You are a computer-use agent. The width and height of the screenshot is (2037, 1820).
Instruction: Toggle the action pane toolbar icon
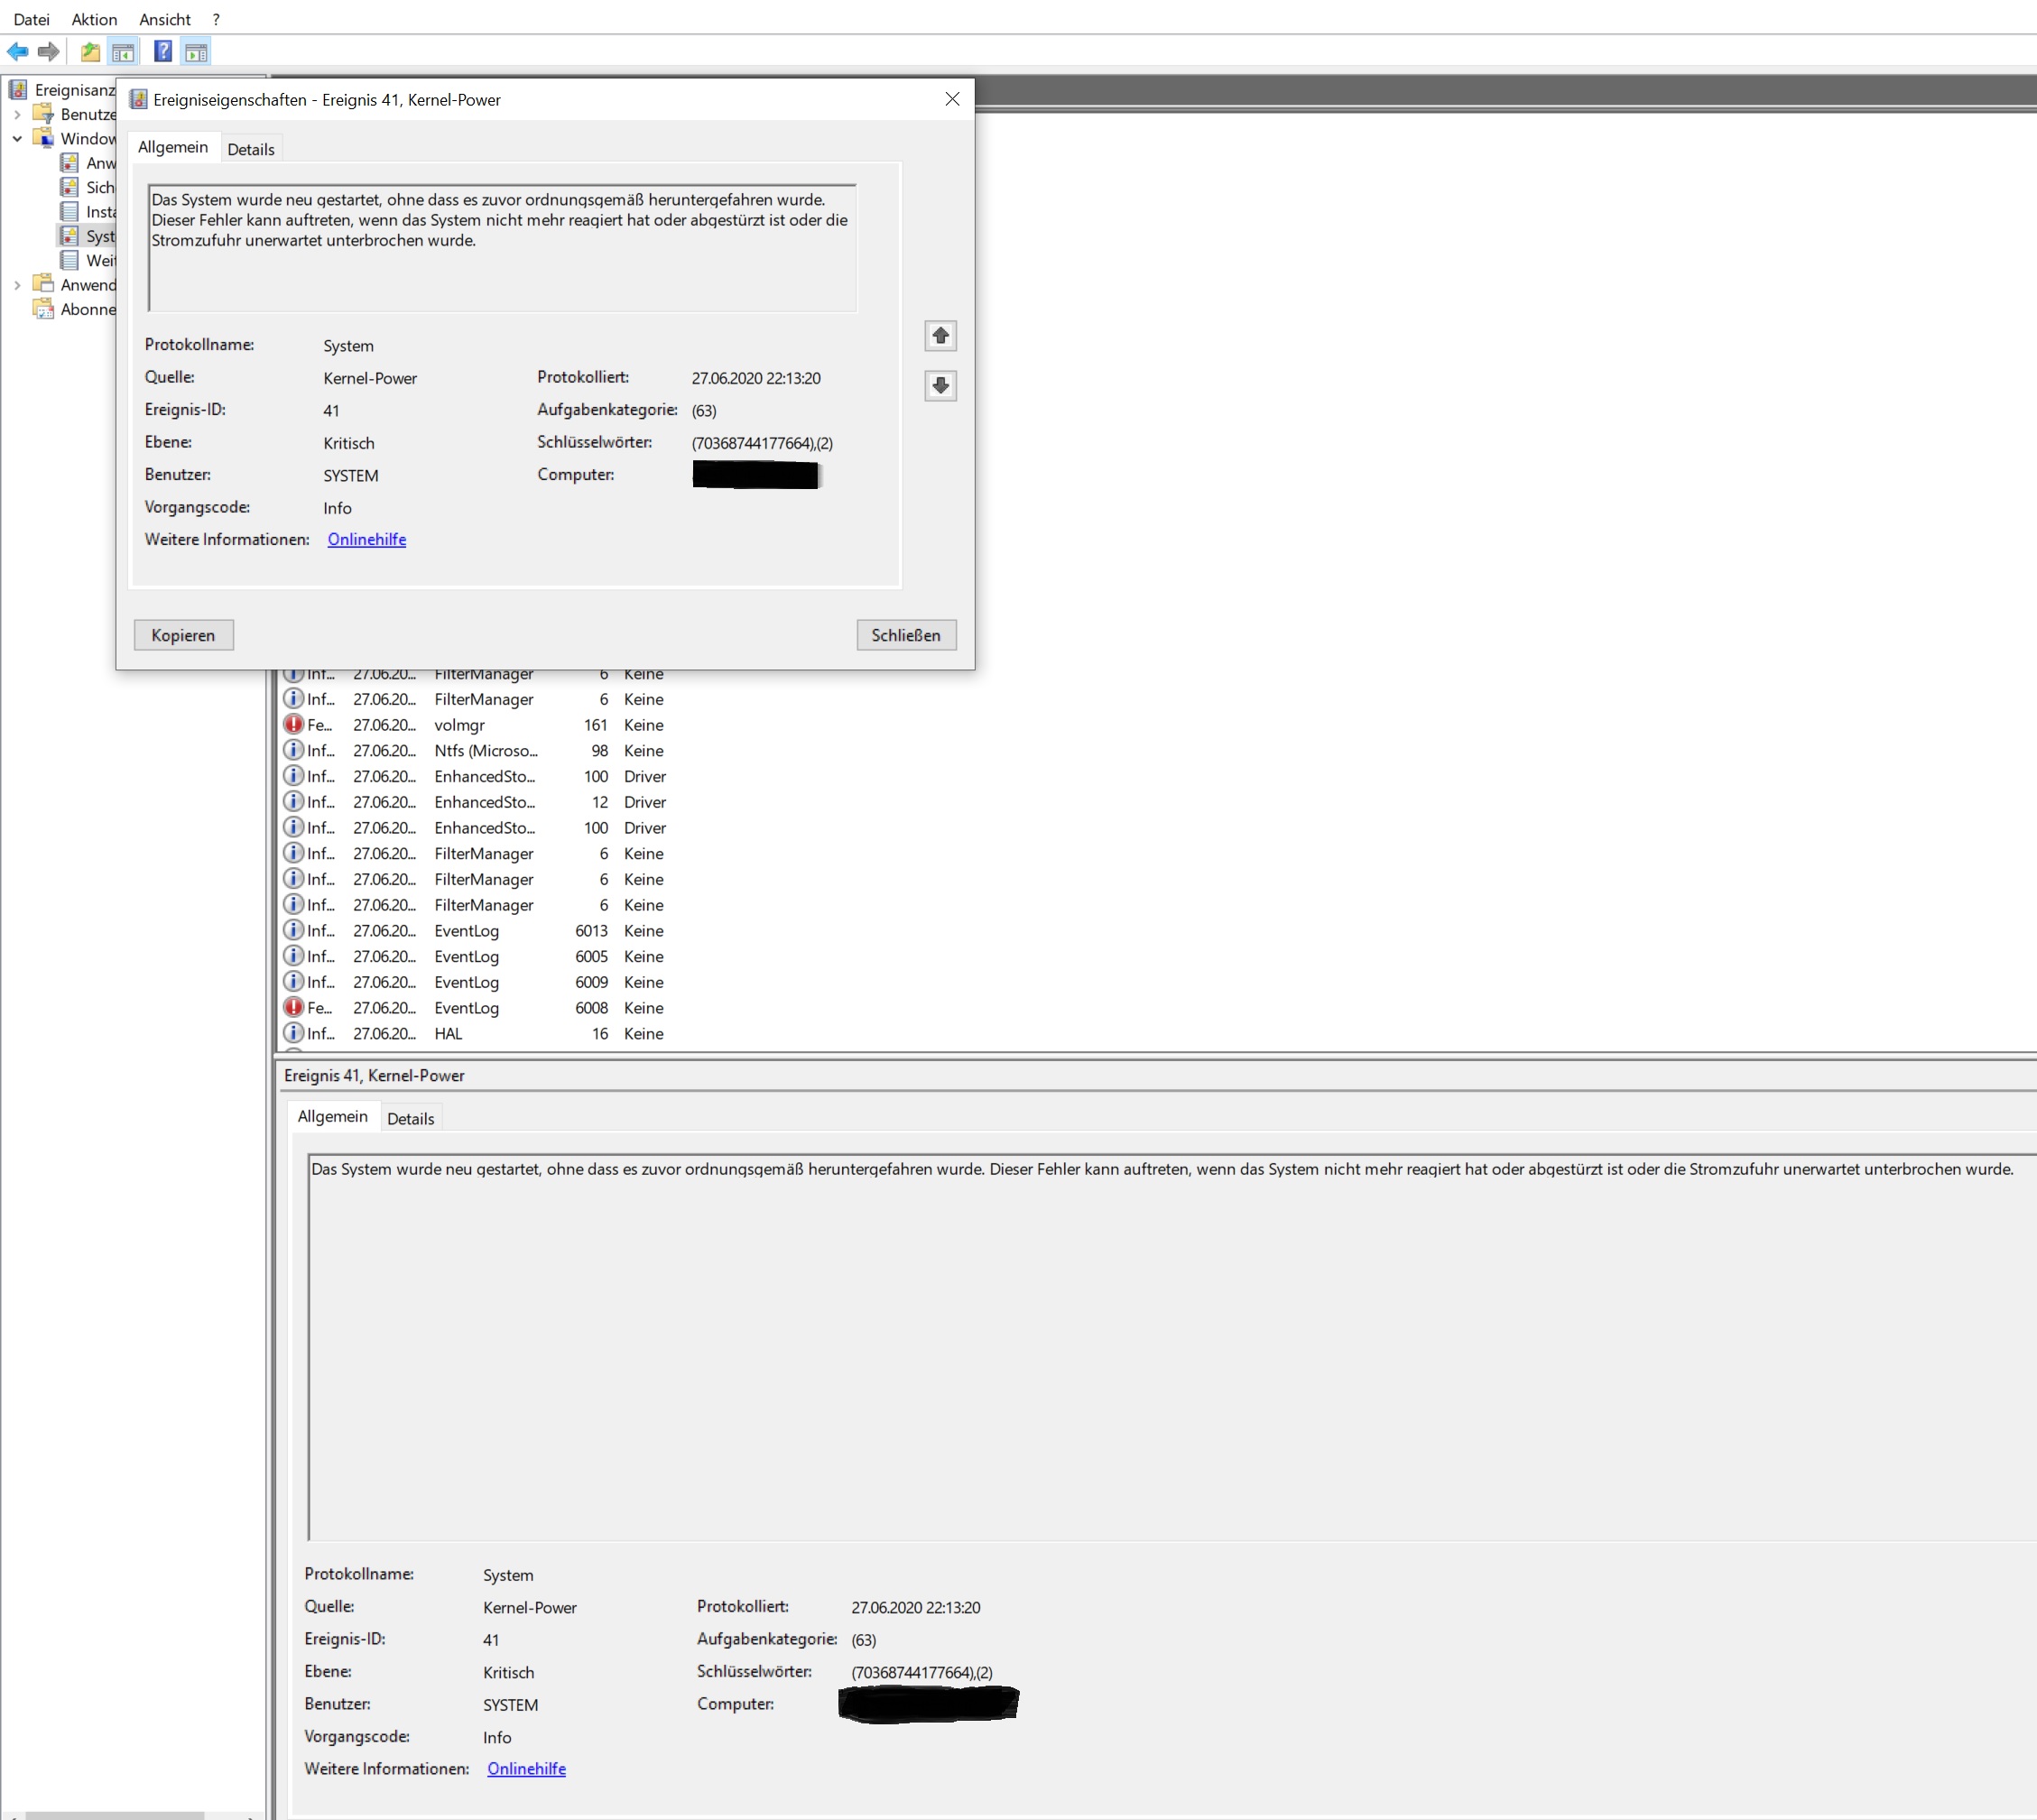(x=197, y=52)
